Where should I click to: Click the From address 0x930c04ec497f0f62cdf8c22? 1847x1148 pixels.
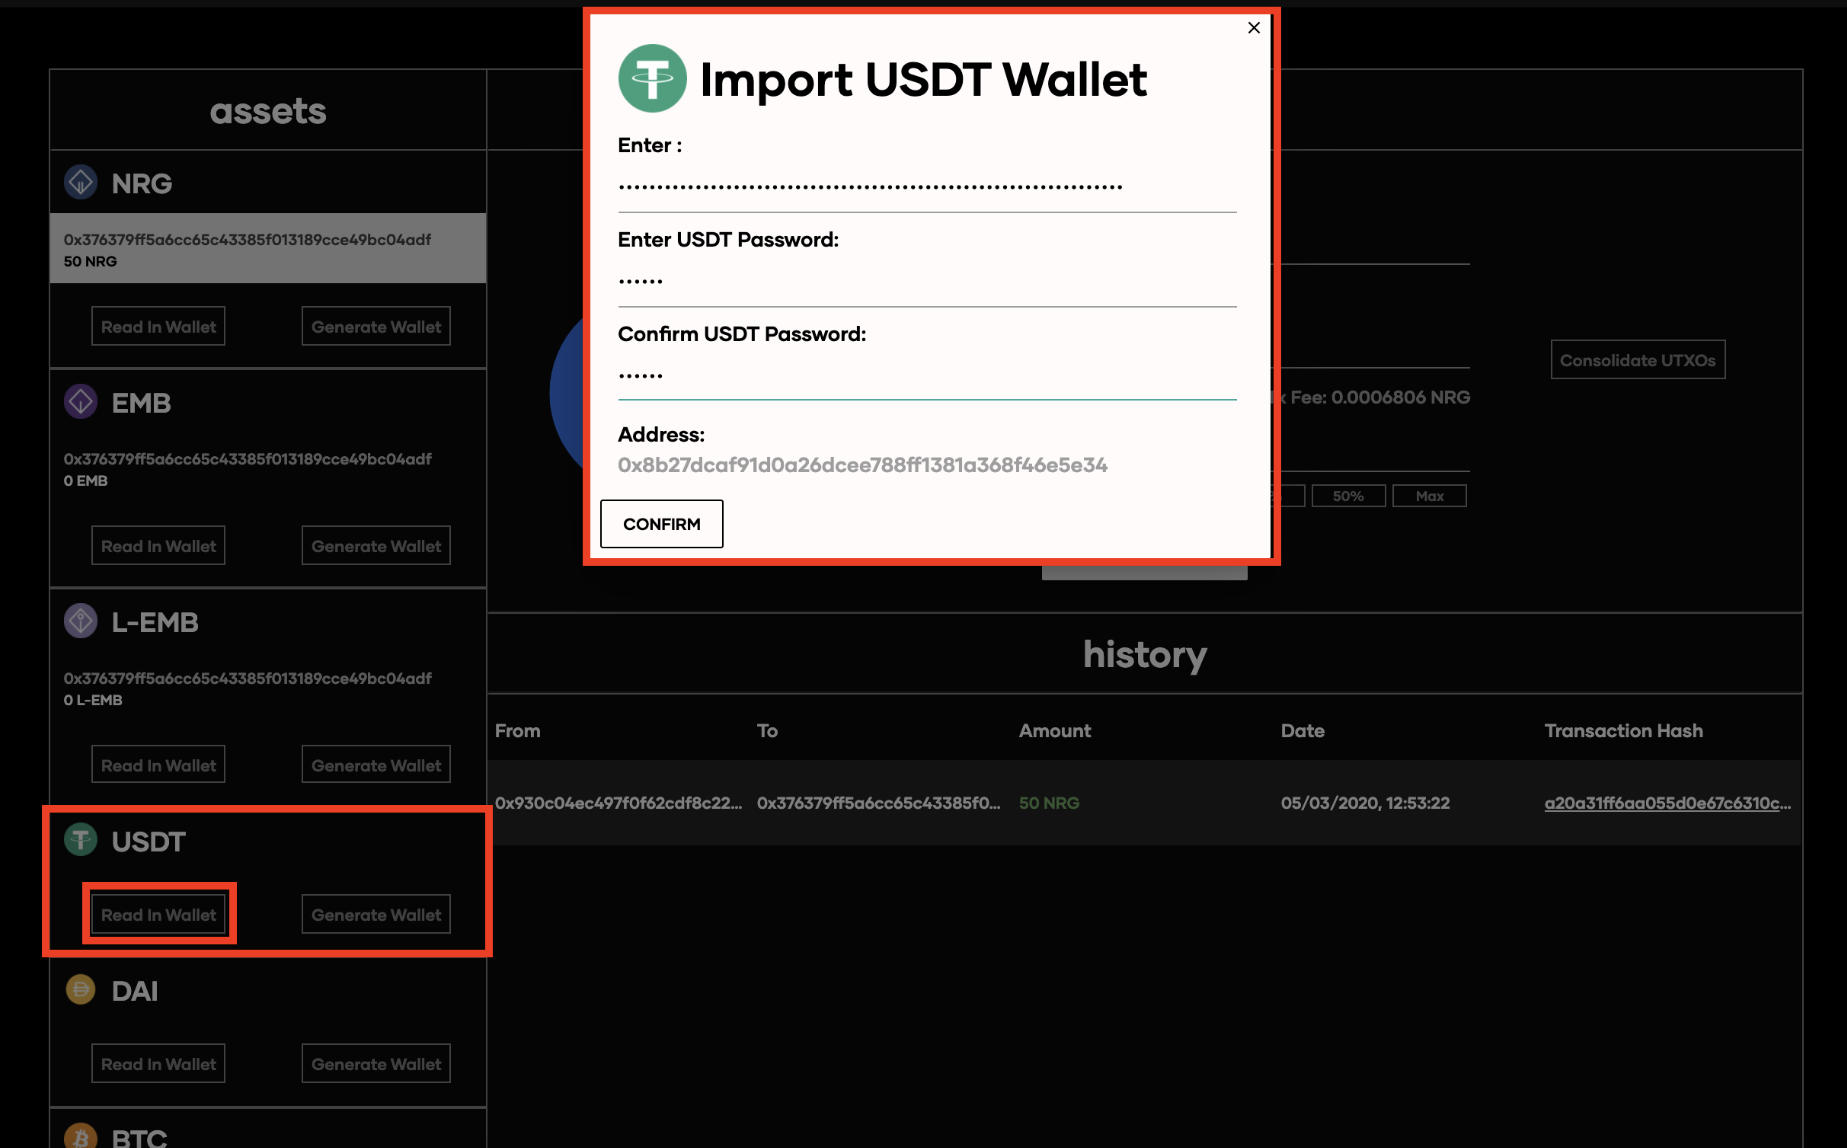coord(619,803)
